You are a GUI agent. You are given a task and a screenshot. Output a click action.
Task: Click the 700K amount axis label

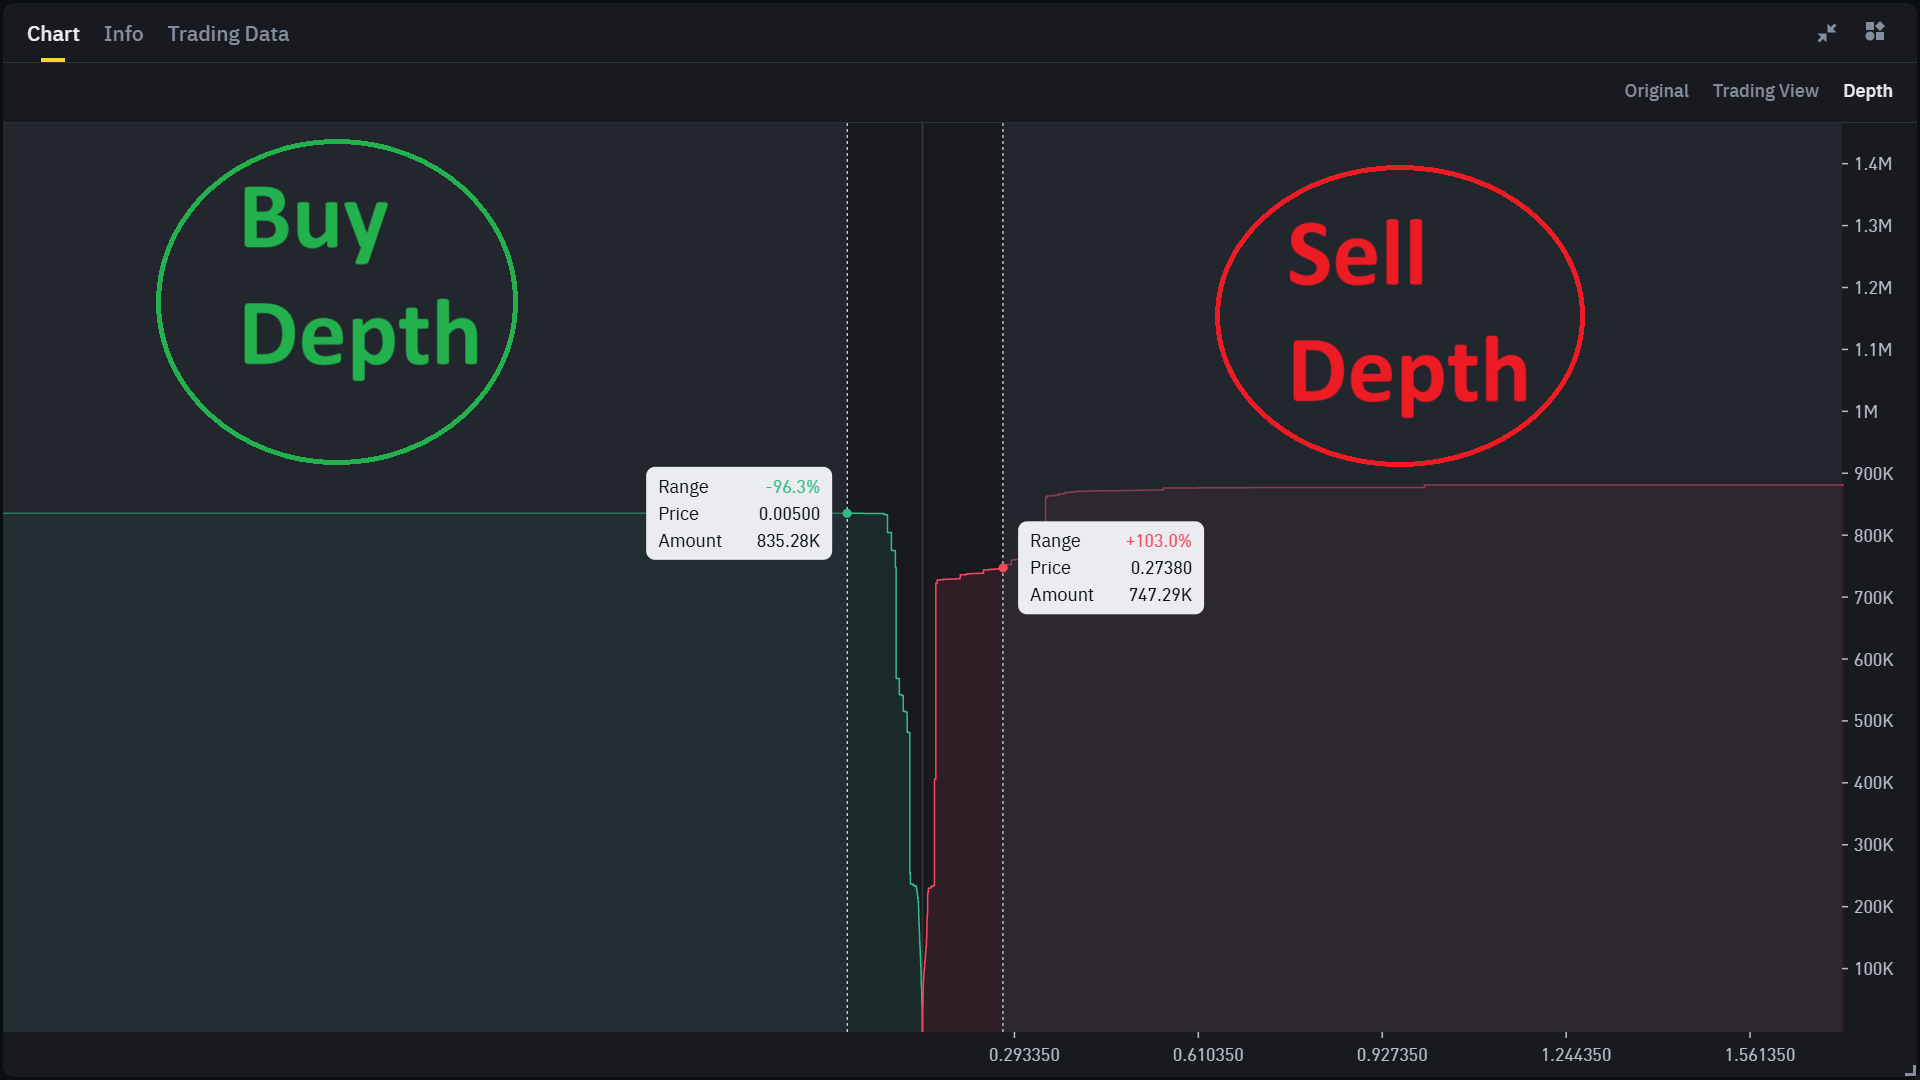click(1874, 598)
